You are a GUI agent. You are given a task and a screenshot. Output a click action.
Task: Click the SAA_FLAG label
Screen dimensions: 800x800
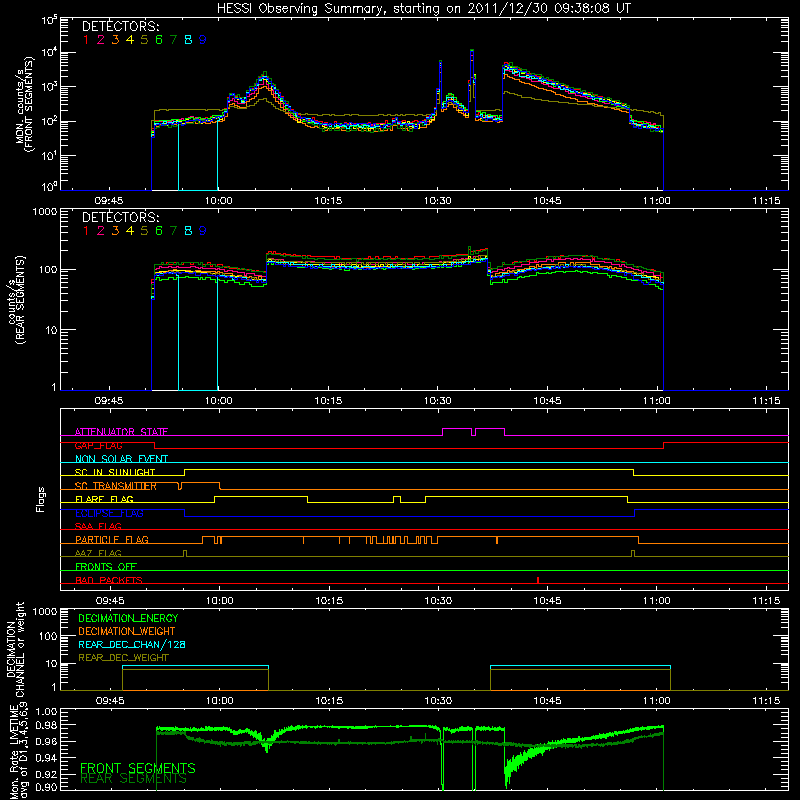click(98, 526)
